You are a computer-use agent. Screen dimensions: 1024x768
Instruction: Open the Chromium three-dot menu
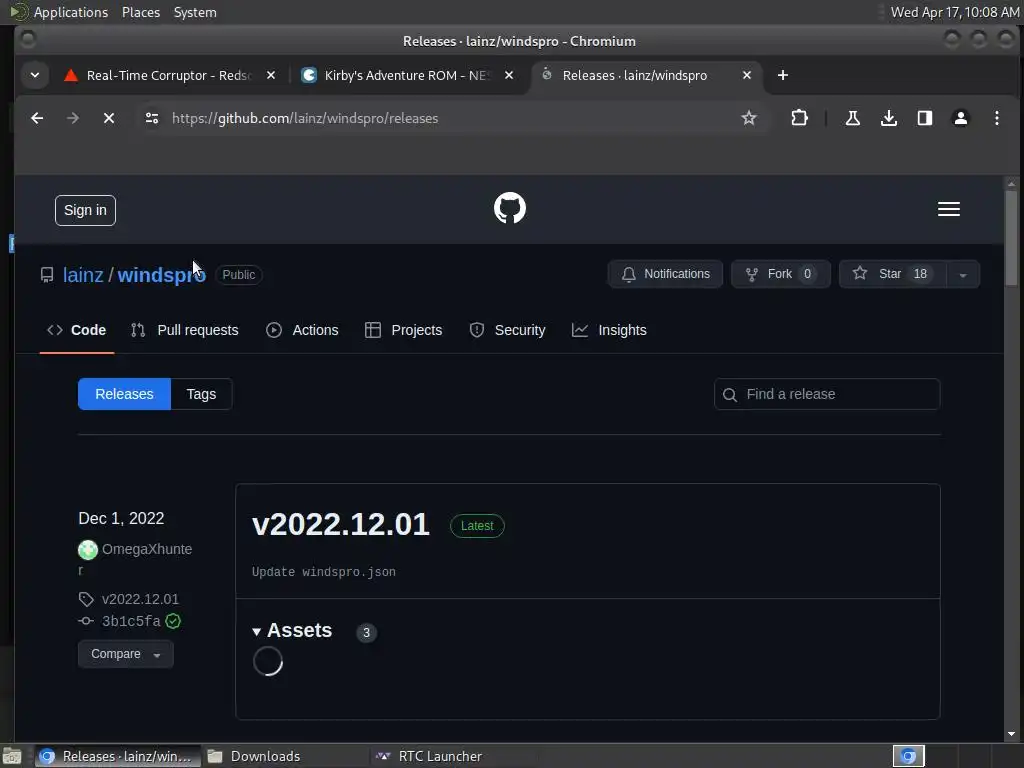[997, 118]
